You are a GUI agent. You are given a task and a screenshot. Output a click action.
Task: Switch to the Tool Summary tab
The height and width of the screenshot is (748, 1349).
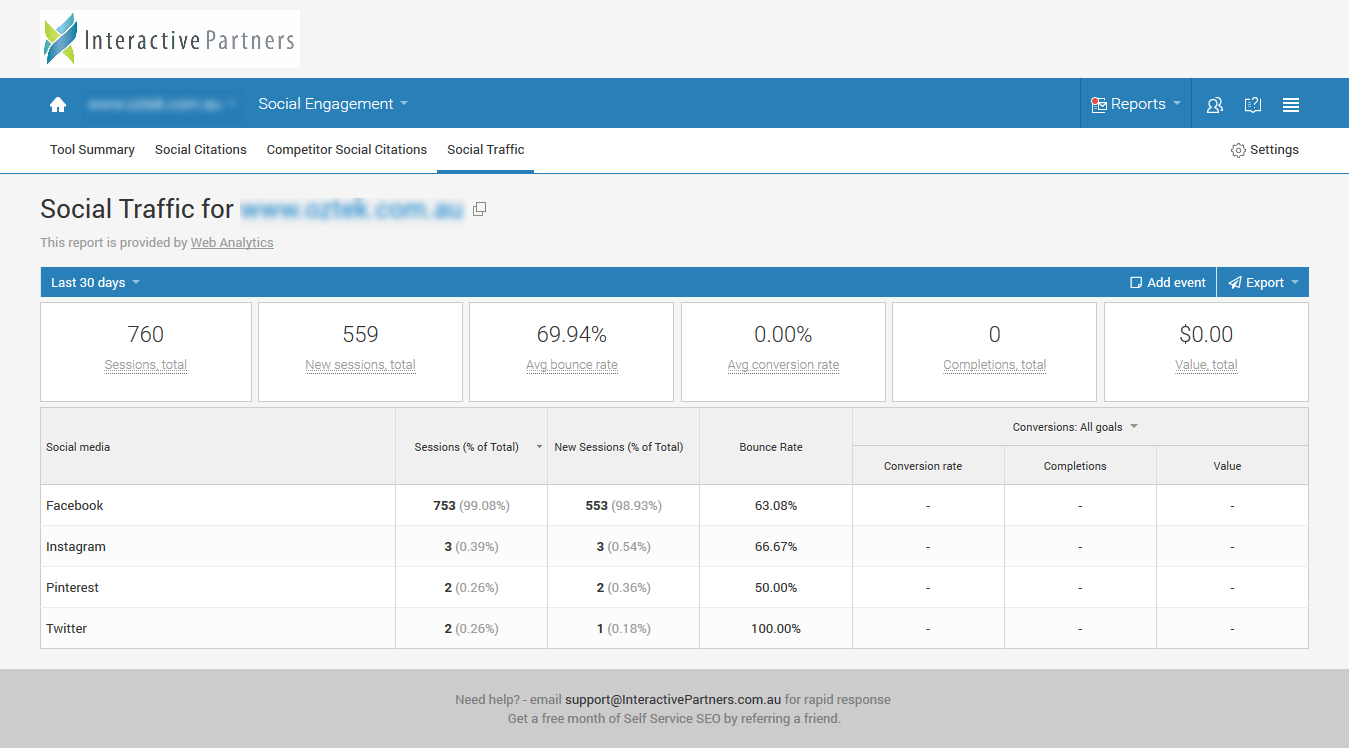click(x=92, y=150)
